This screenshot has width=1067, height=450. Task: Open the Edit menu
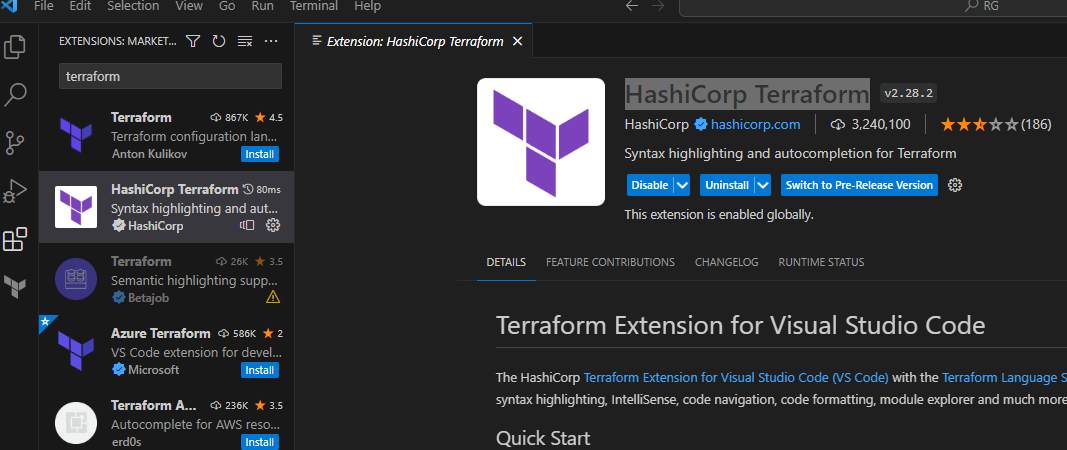click(80, 6)
